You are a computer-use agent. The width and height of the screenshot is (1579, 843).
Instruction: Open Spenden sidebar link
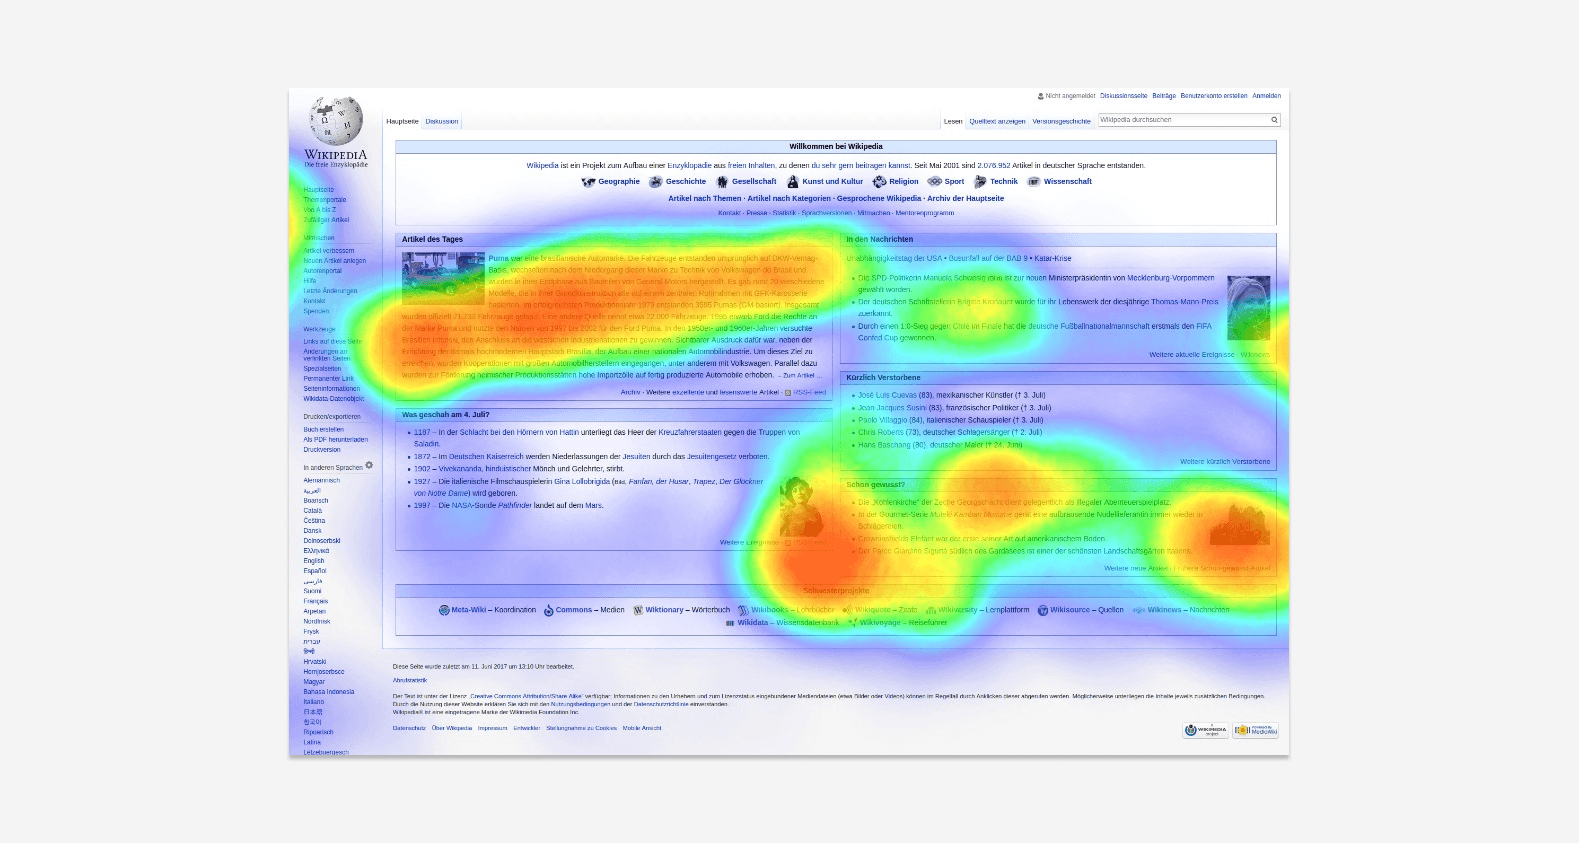316,311
